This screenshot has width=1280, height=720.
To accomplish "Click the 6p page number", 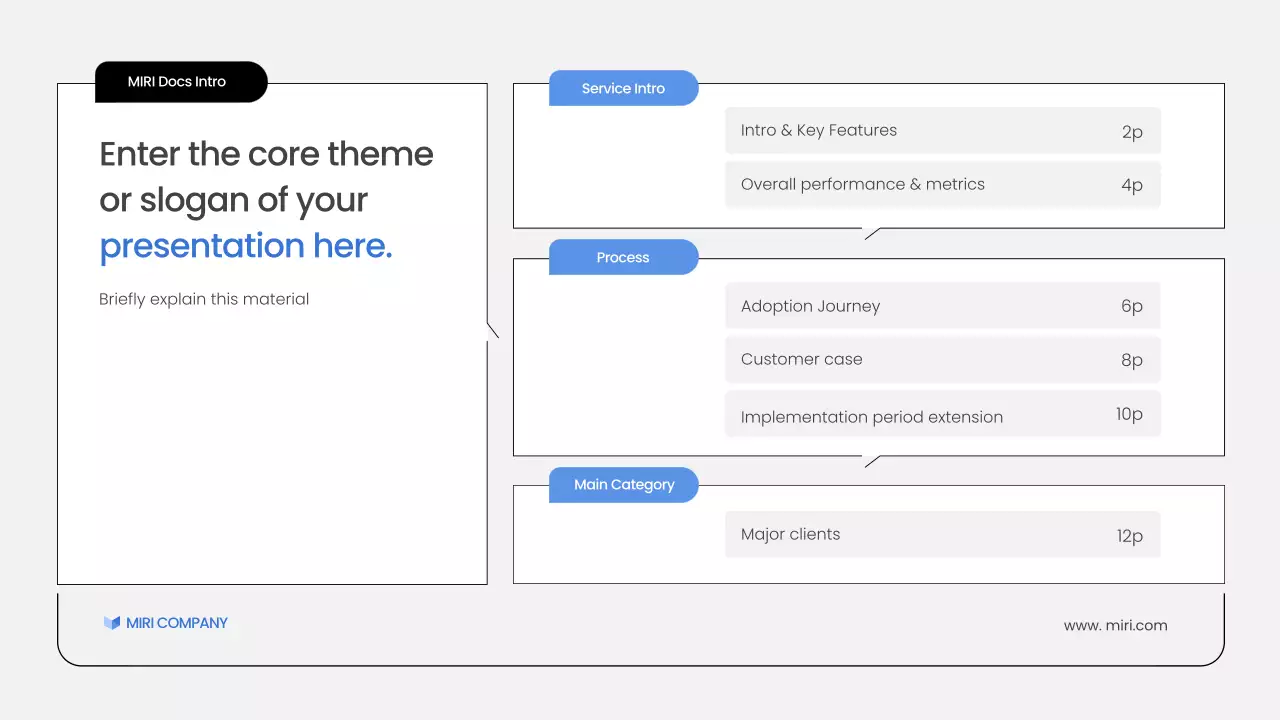I will pos(1131,306).
